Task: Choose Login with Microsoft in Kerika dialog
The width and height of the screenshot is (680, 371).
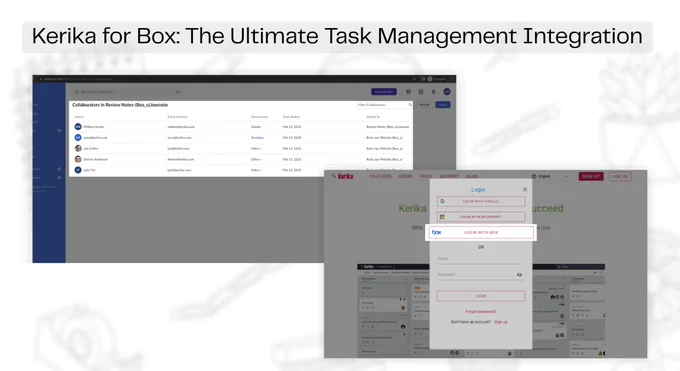Action: coord(481,217)
